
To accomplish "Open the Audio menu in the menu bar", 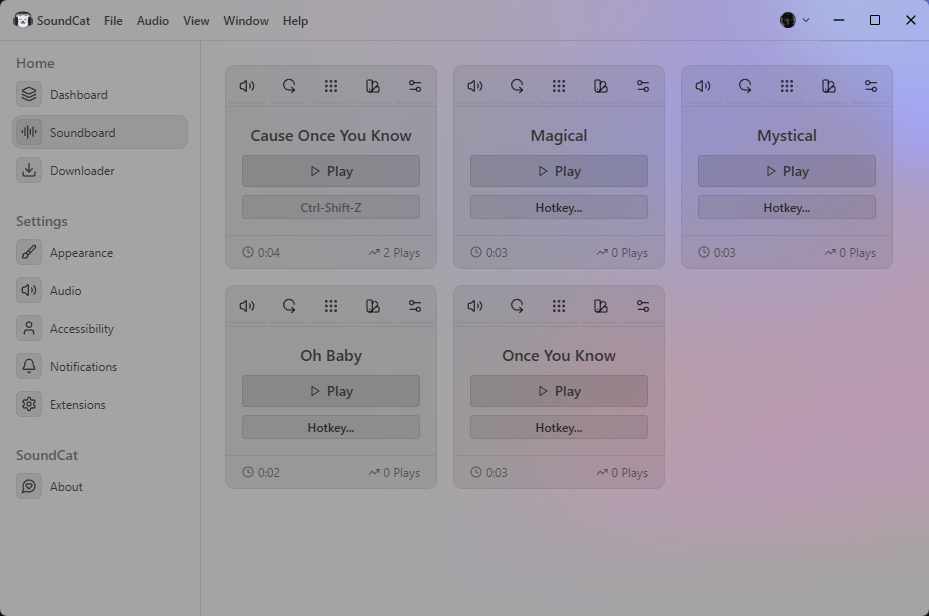I will [x=153, y=20].
